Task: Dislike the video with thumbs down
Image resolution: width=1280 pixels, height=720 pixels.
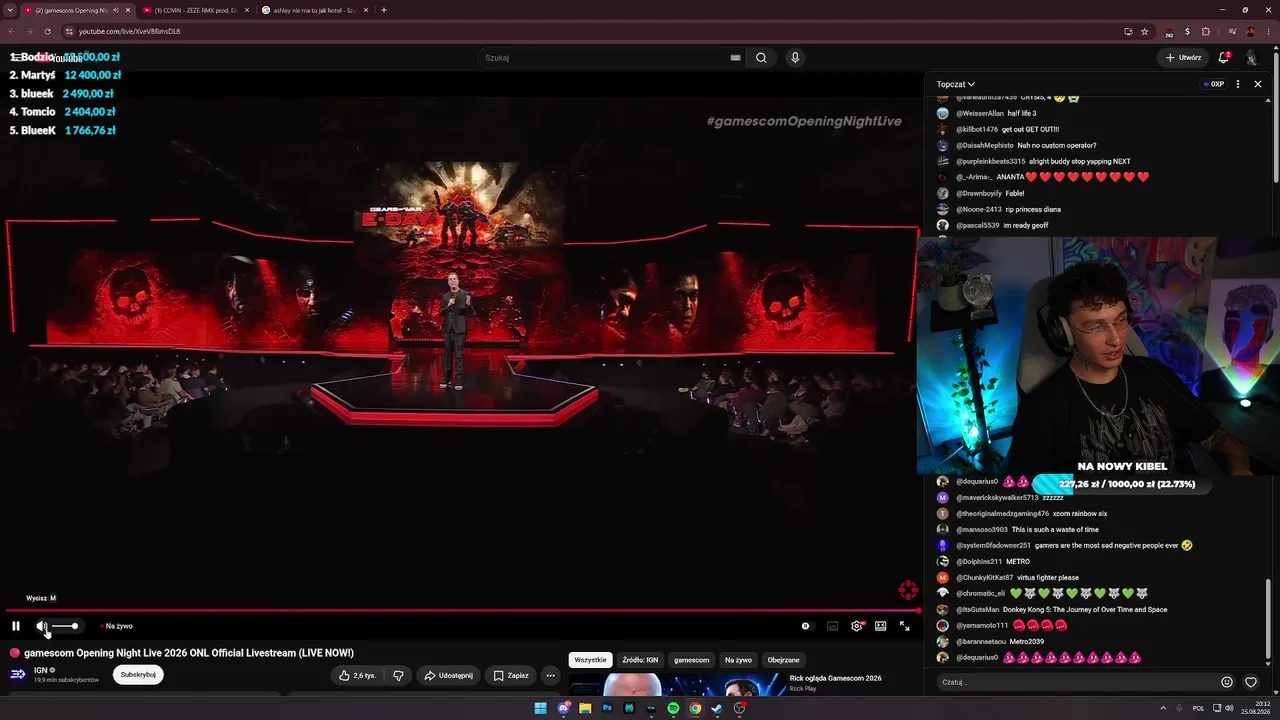Action: [x=398, y=675]
